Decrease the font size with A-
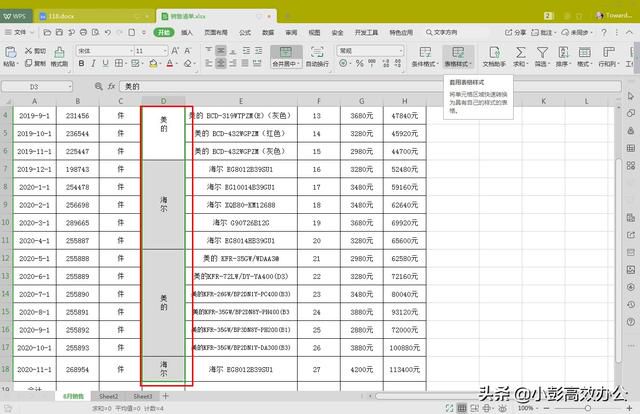The width and height of the screenshot is (640, 414). 187,51
